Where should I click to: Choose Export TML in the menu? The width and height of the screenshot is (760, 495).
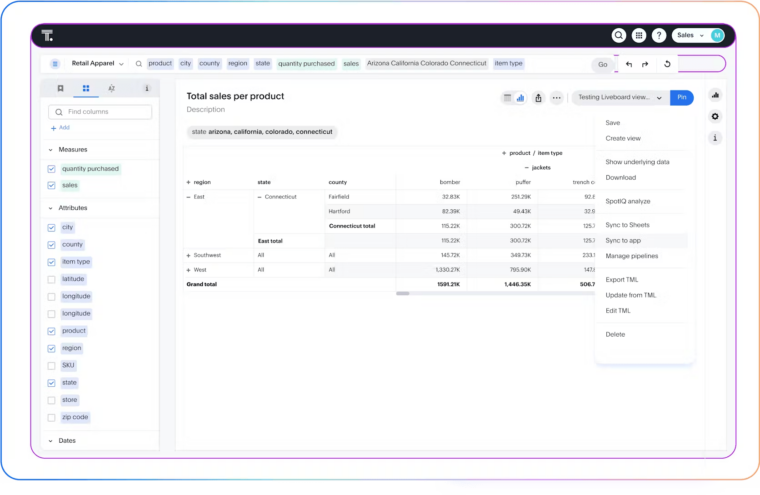(x=622, y=280)
